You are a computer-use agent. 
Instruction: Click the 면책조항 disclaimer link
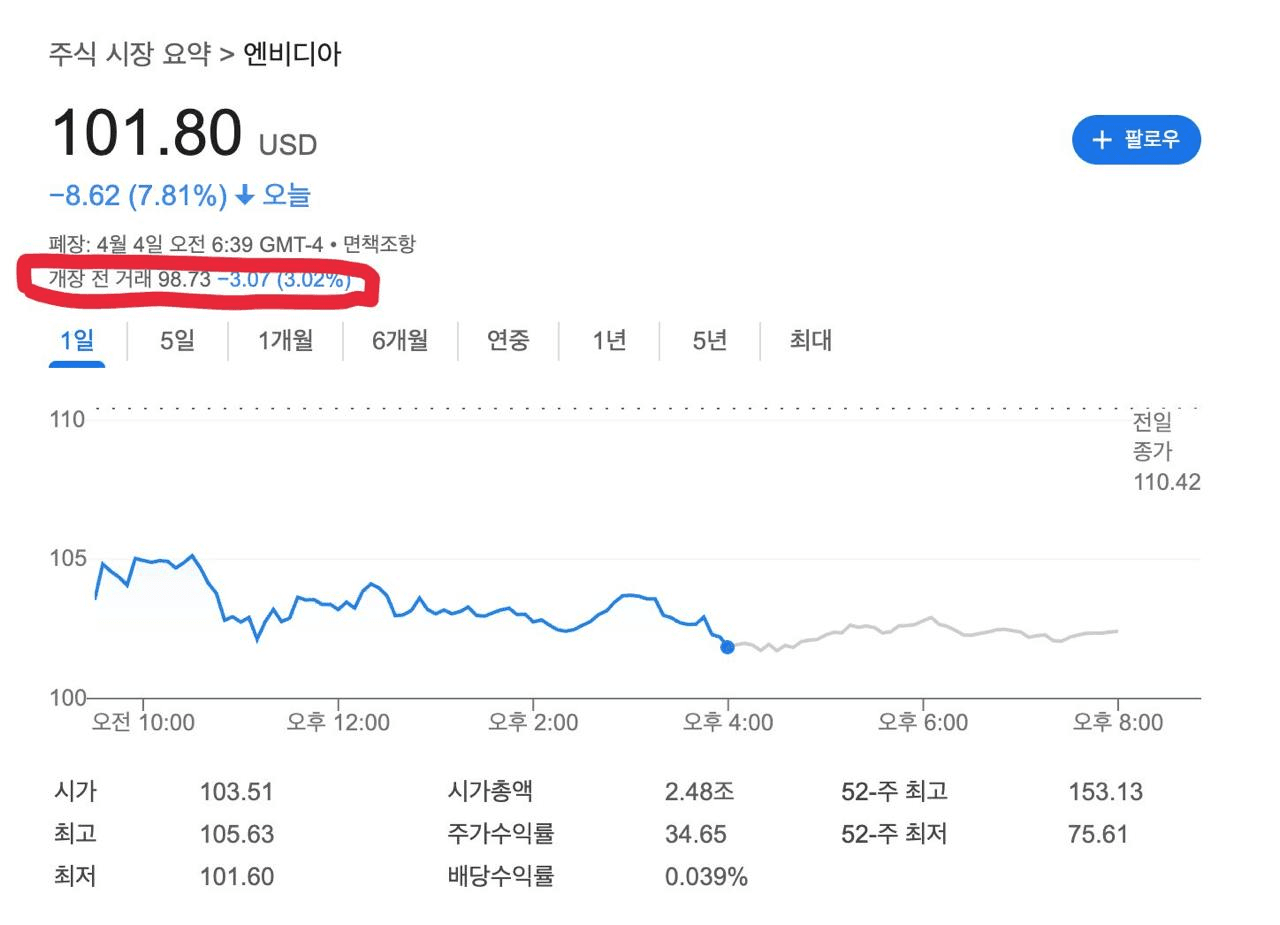point(379,244)
